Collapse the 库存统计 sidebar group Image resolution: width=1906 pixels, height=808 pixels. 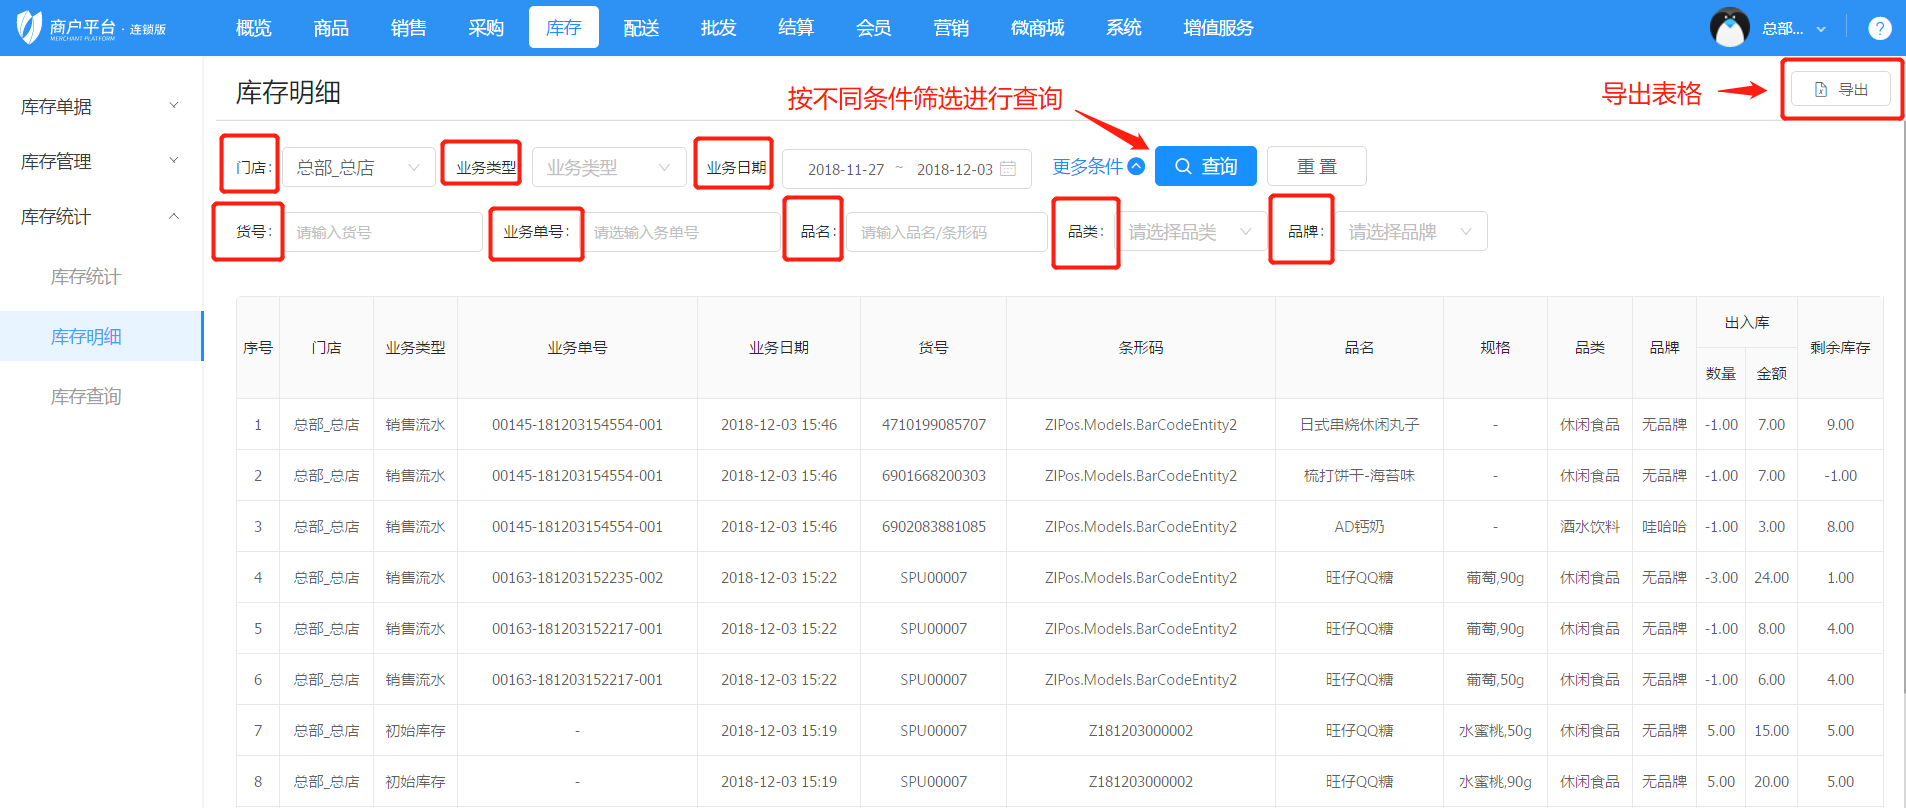pos(100,216)
